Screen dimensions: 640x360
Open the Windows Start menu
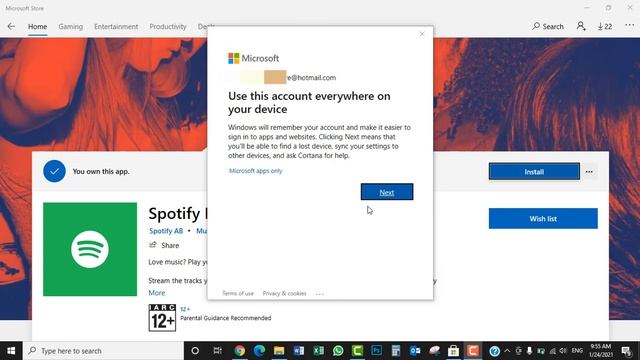pyautogui.click(x=11, y=351)
